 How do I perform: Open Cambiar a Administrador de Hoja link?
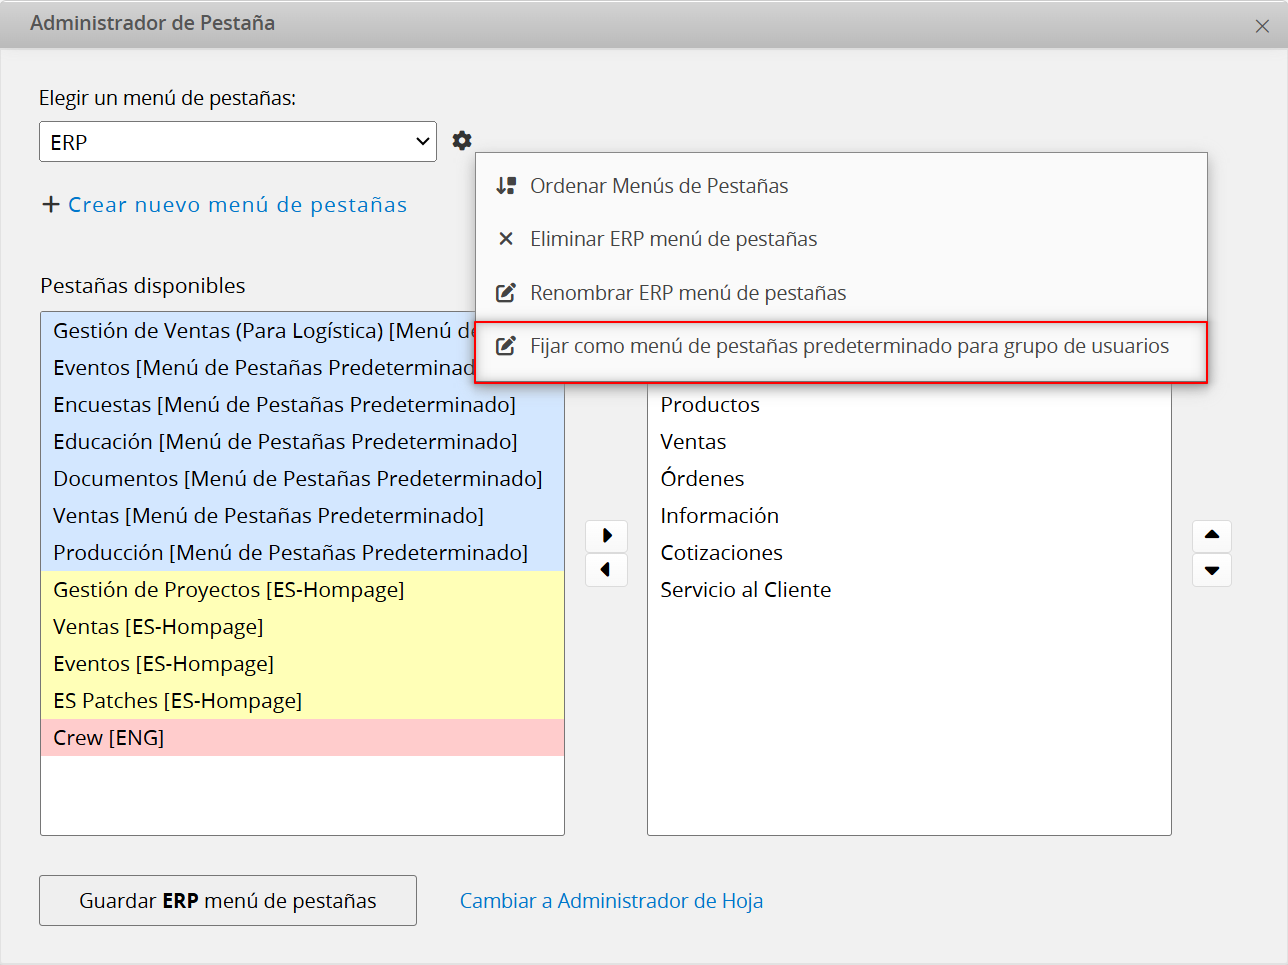611,901
